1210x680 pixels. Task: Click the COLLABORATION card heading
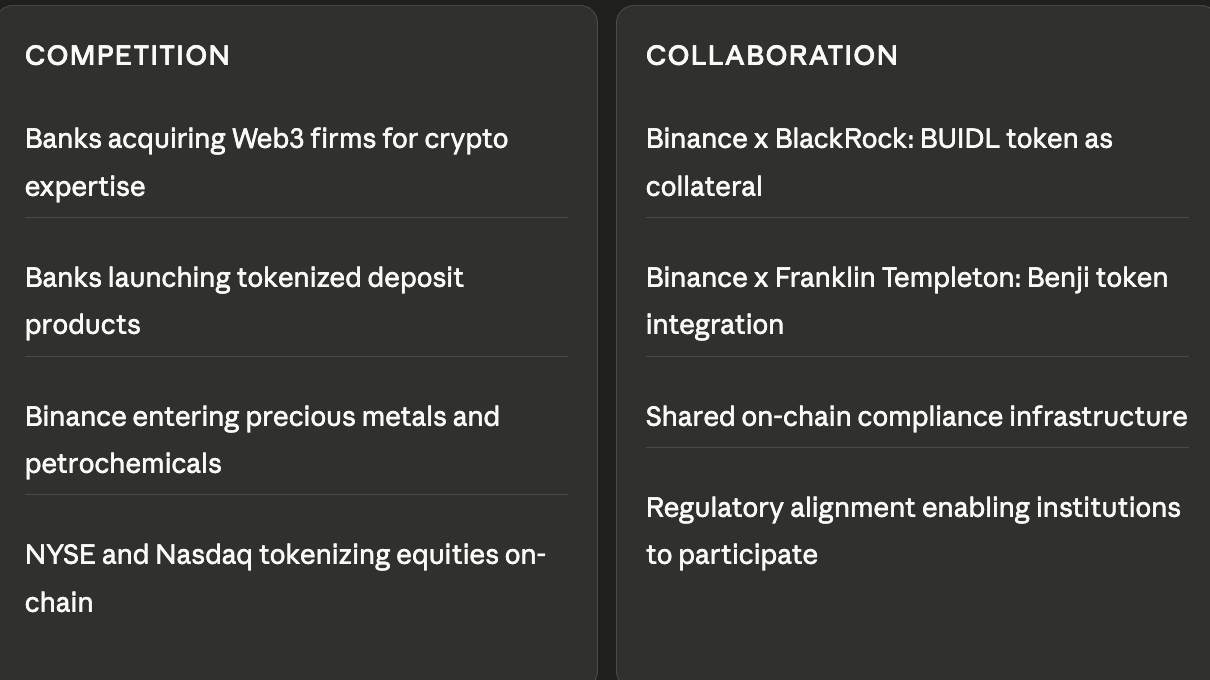coord(771,55)
